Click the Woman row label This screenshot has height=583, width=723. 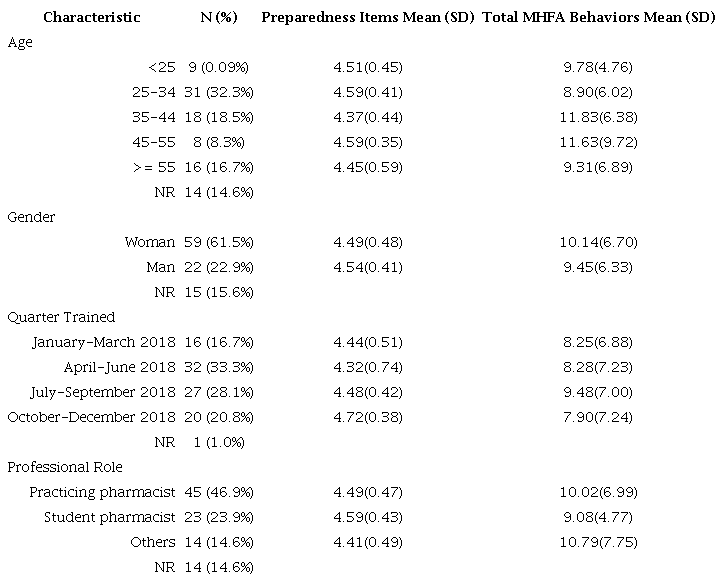150,242
